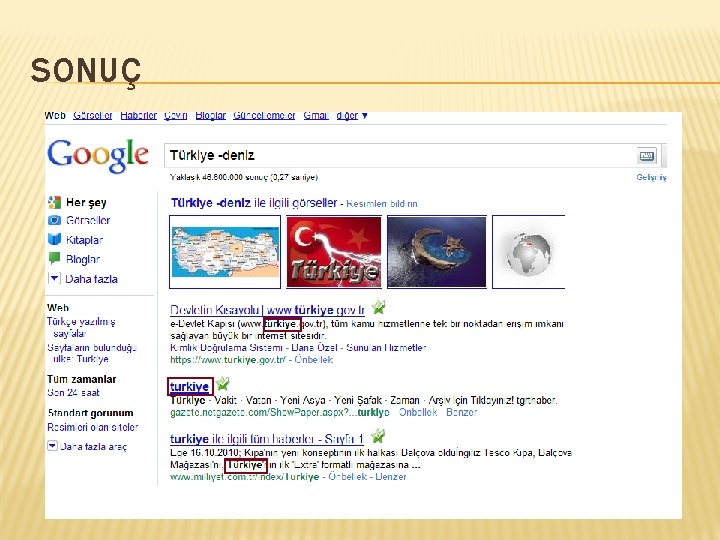Open the Gelişmiş advanced search link
The image size is (720, 540).
pyautogui.click(x=651, y=177)
